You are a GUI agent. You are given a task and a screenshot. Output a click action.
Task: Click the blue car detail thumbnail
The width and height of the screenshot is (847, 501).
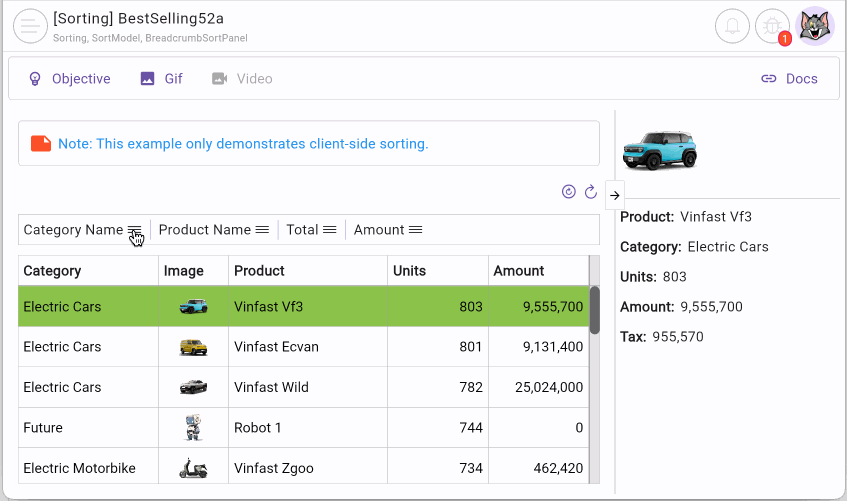[x=659, y=150]
